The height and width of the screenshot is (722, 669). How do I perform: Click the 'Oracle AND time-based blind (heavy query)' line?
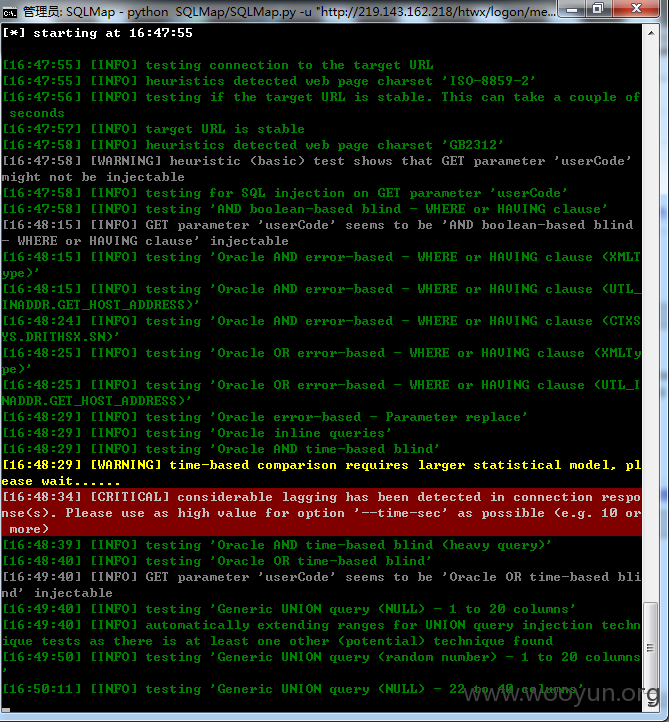pos(277,545)
